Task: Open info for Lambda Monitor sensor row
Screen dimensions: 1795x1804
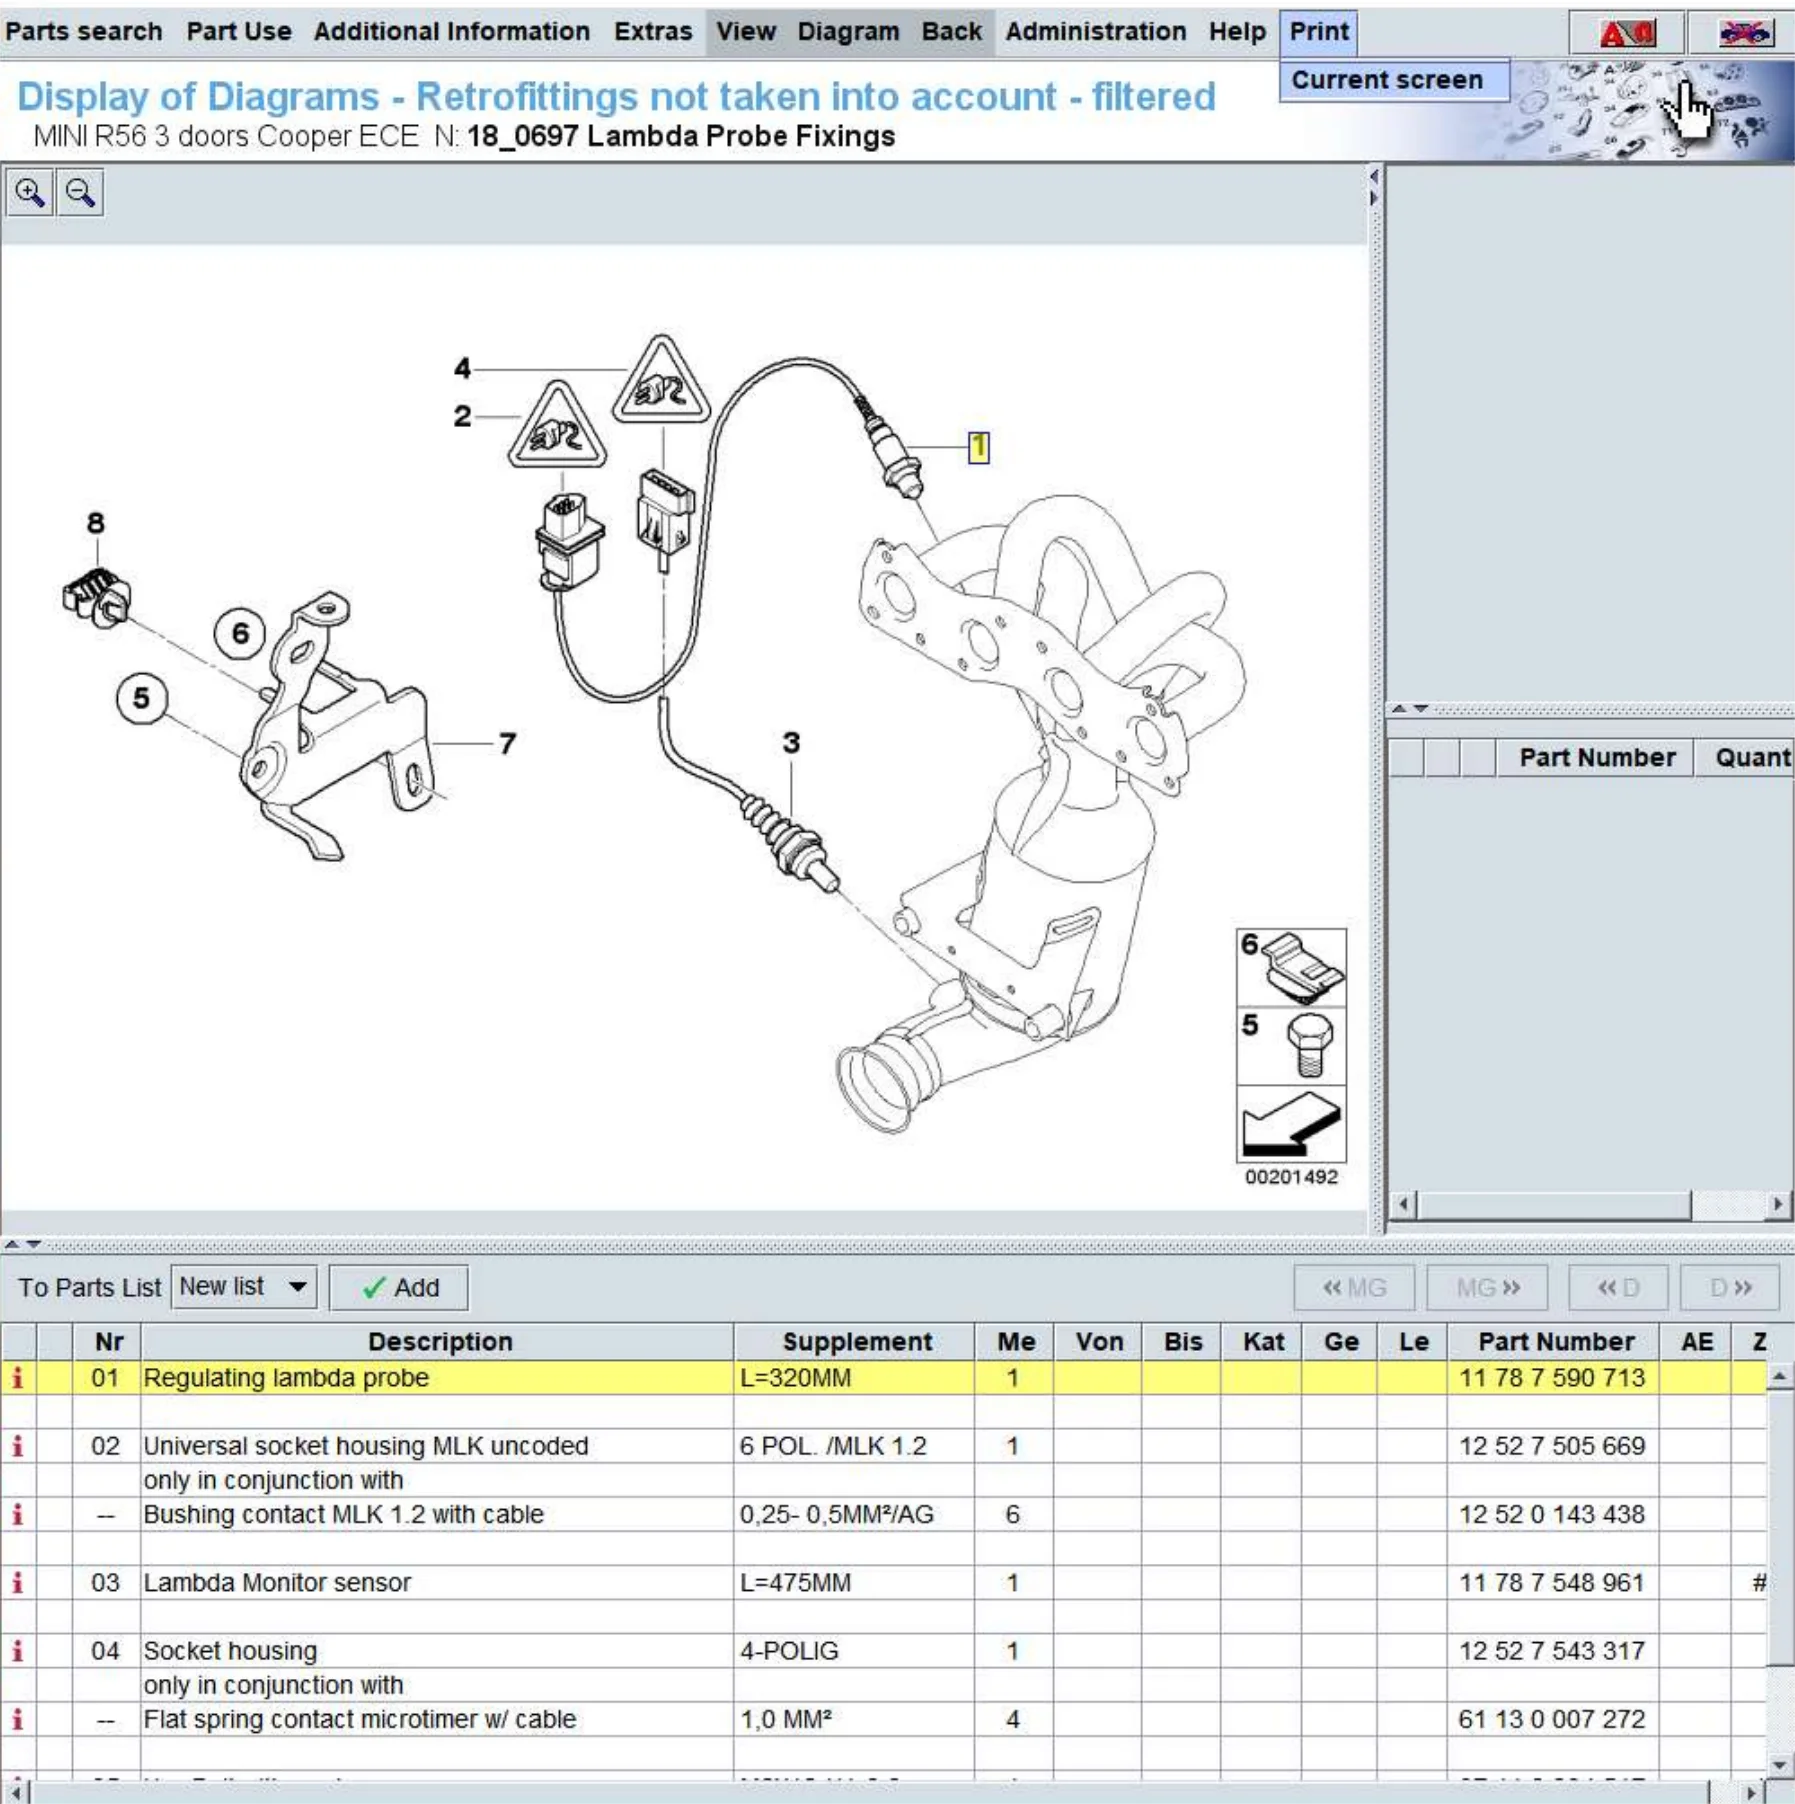Action: coord(17,1583)
